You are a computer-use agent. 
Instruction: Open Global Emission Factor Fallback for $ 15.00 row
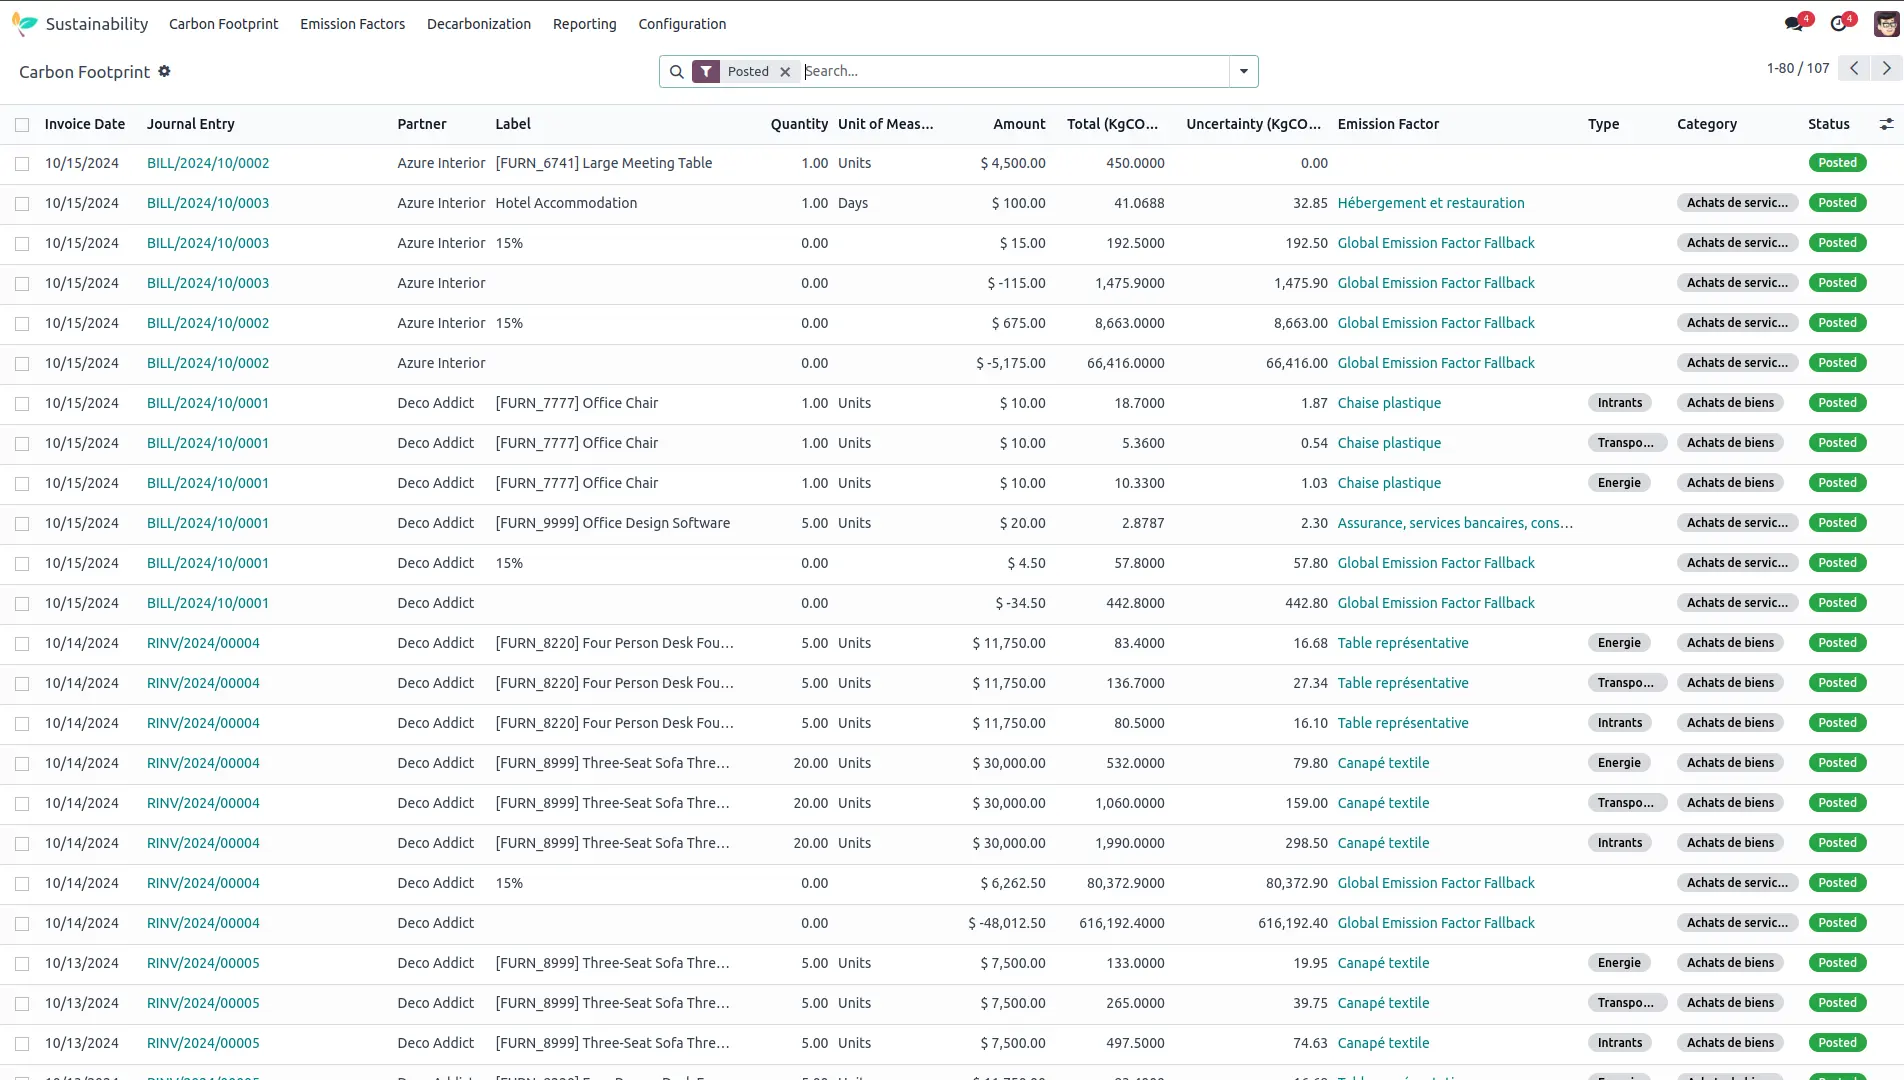[x=1436, y=243]
